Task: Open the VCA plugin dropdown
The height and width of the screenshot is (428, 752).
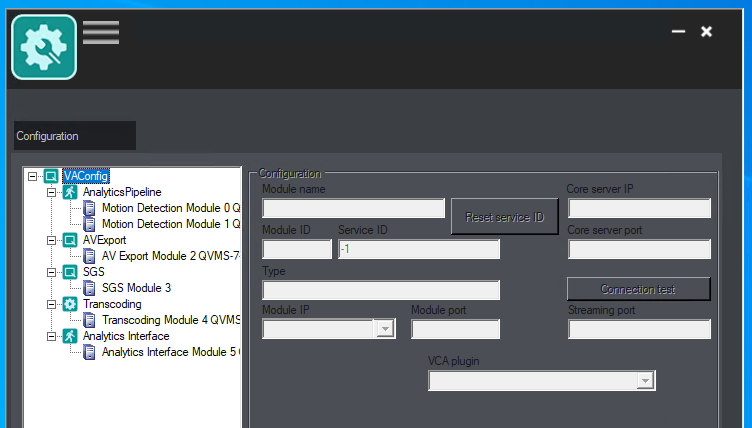Action: tap(646, 380)
